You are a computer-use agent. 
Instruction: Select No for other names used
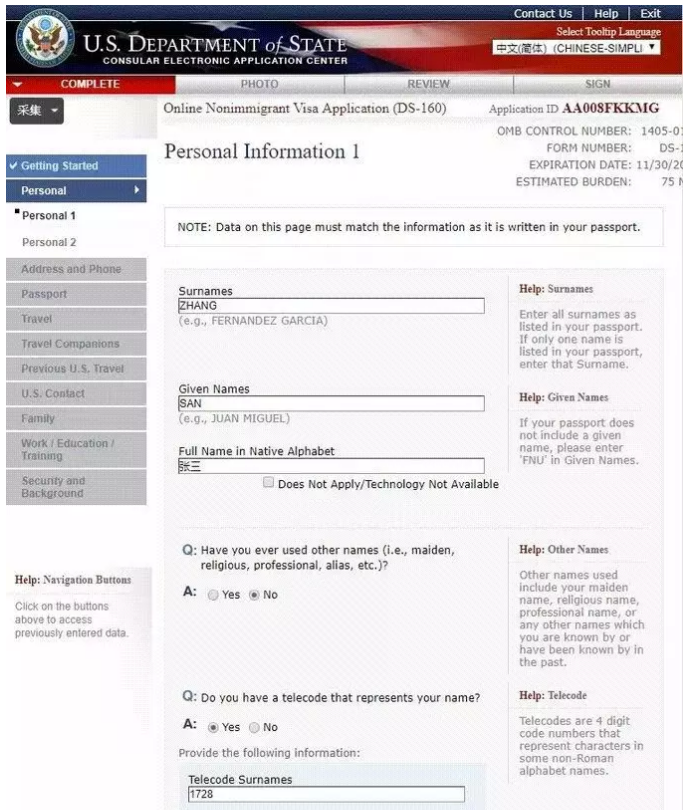254,594
